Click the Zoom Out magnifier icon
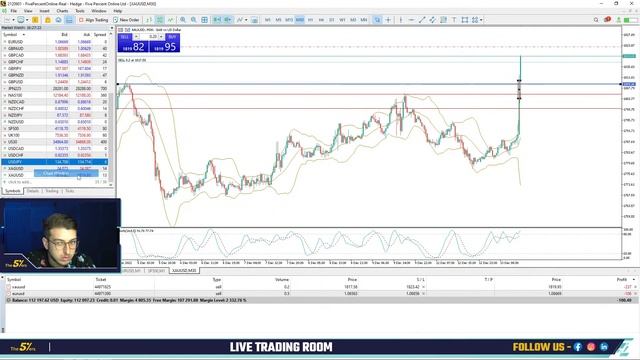 pyautogui.click(x=193, y=20)
